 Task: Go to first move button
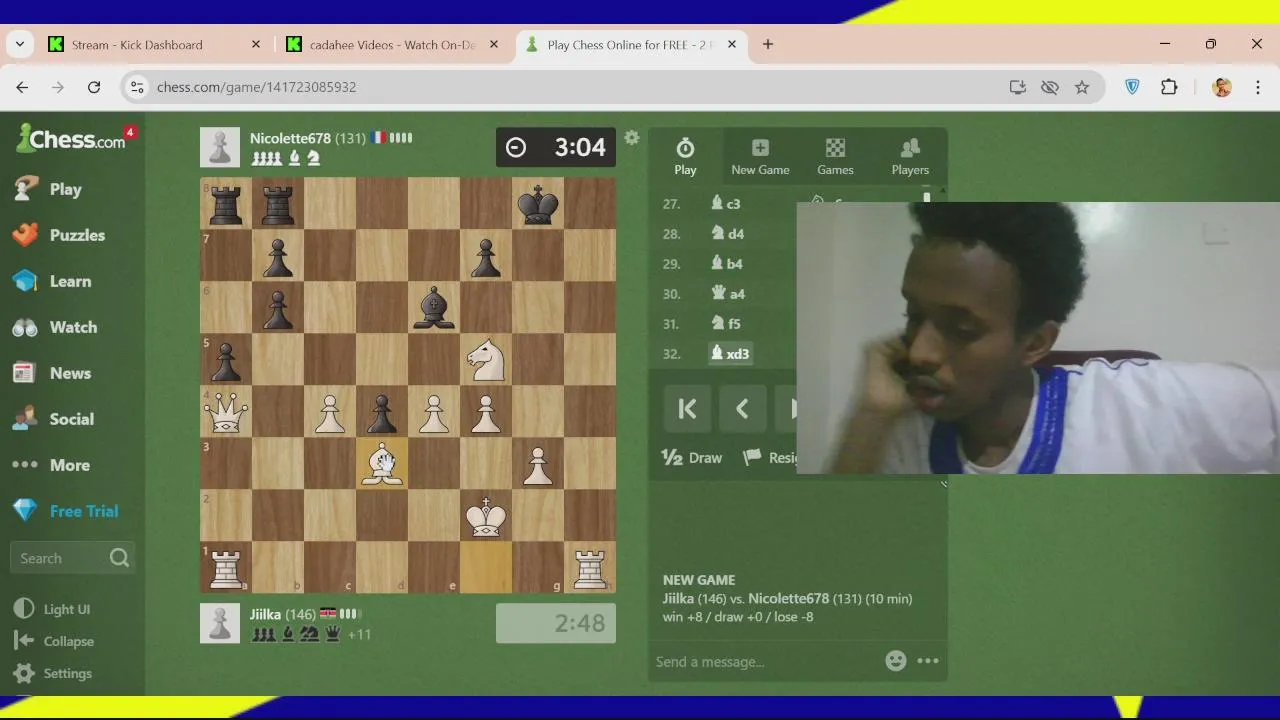click(687, 408)
